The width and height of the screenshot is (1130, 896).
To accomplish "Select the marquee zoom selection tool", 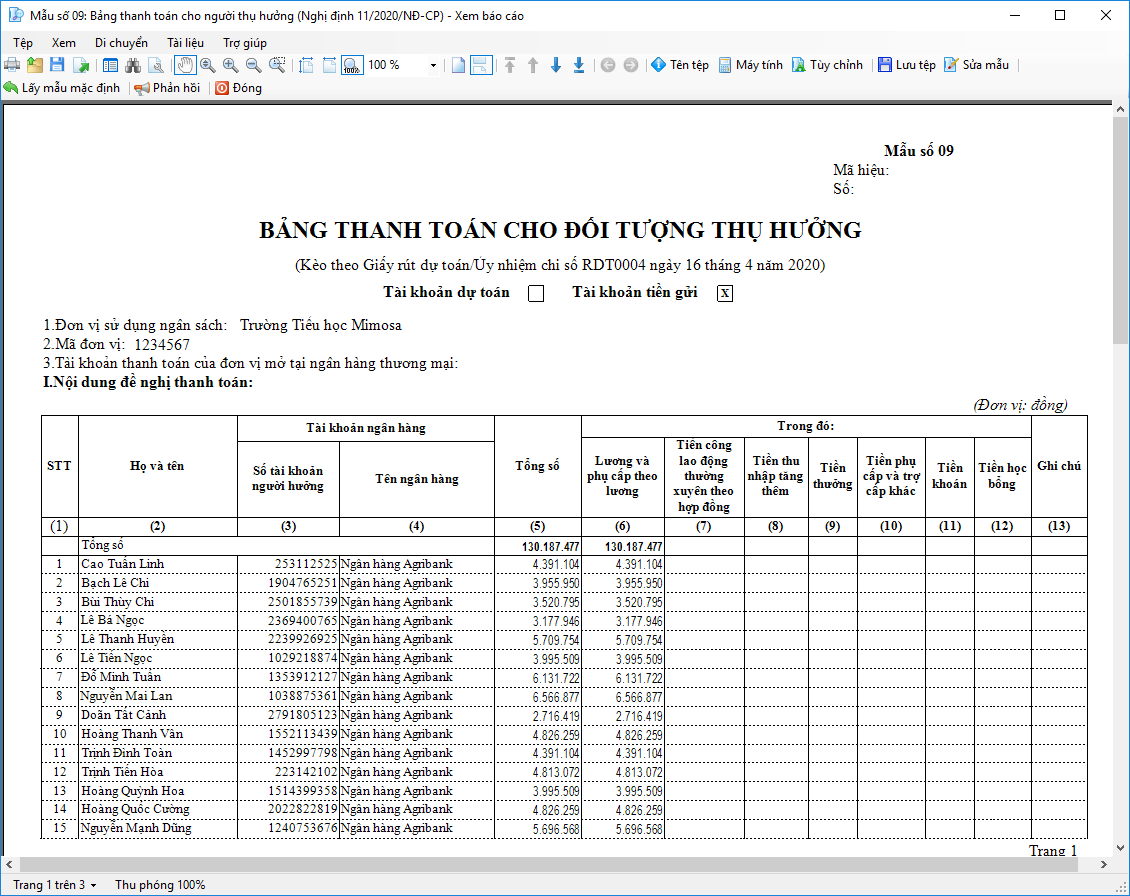I will (277, 65).
